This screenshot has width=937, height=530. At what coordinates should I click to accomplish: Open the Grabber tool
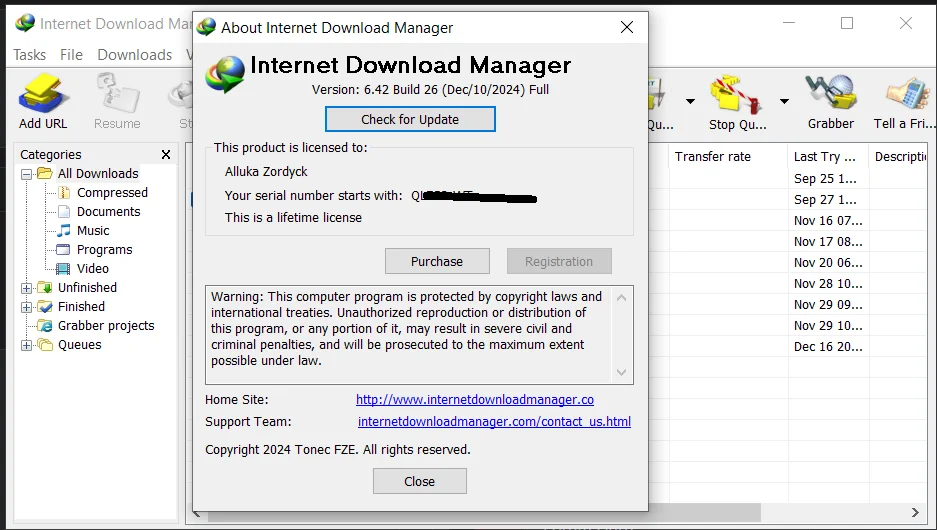tap(831, 93)
